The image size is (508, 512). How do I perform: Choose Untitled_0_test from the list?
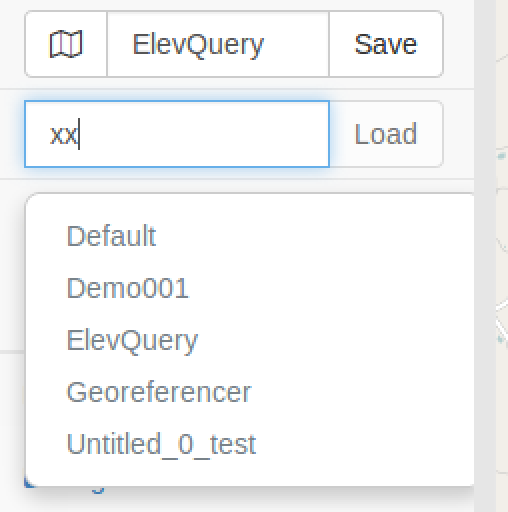[161, 445]
